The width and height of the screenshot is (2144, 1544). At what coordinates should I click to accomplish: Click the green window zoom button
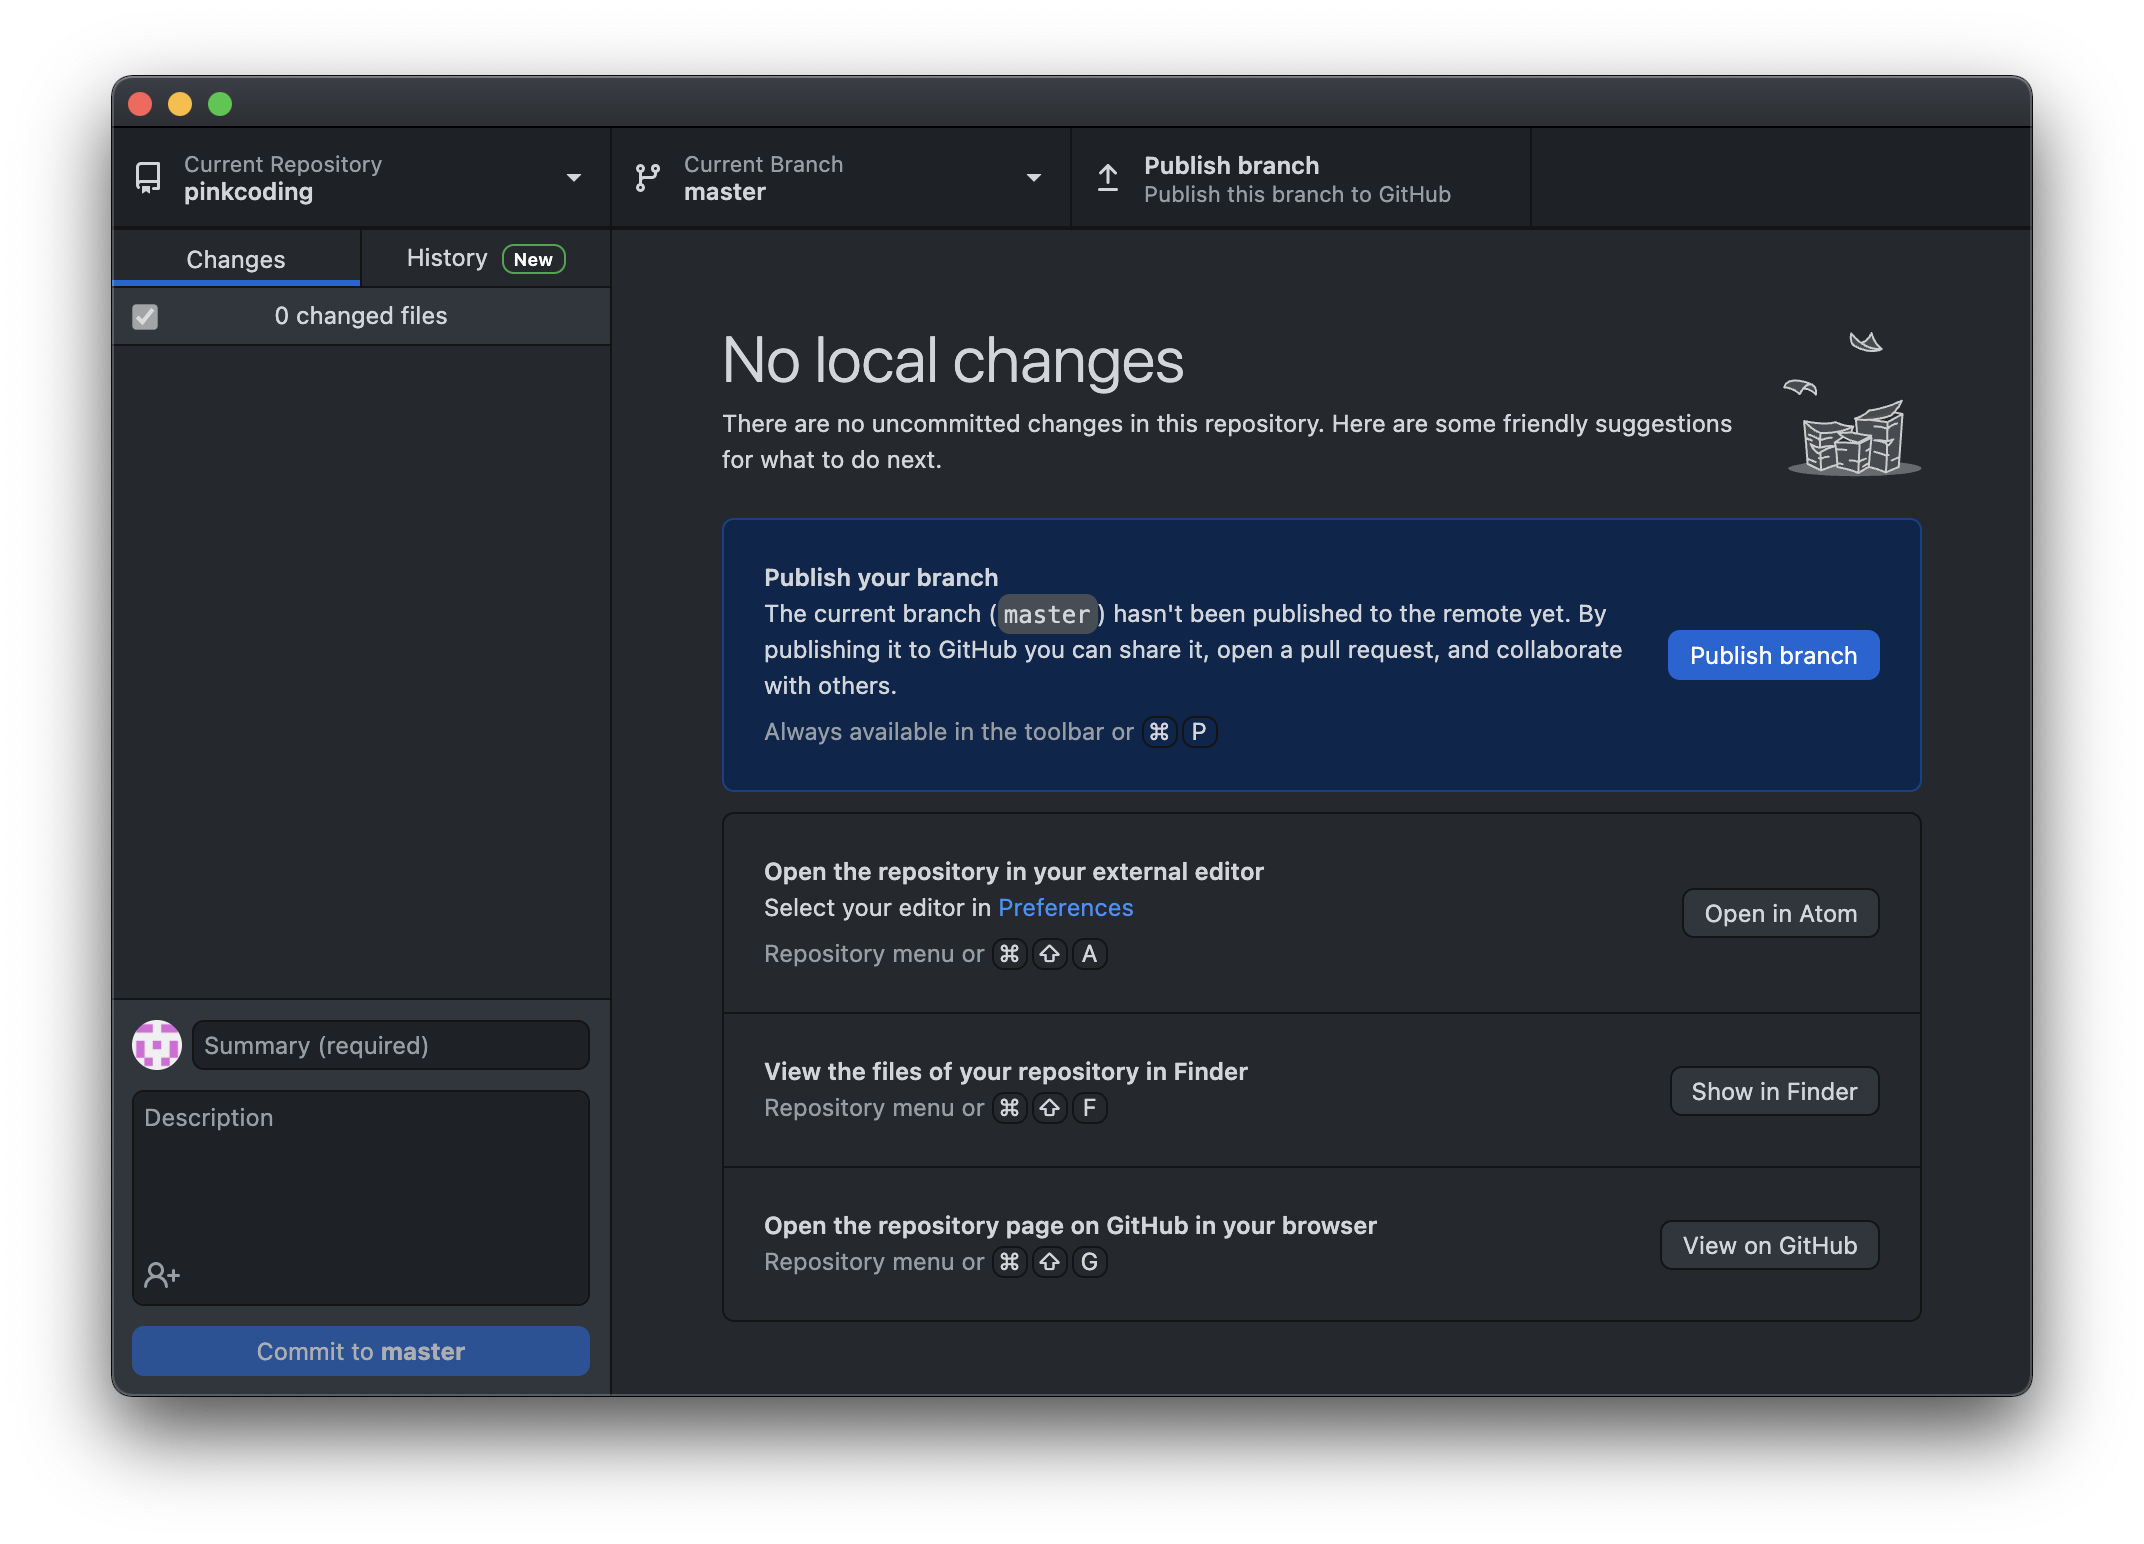pyautogui.click(x=220, y=104)
